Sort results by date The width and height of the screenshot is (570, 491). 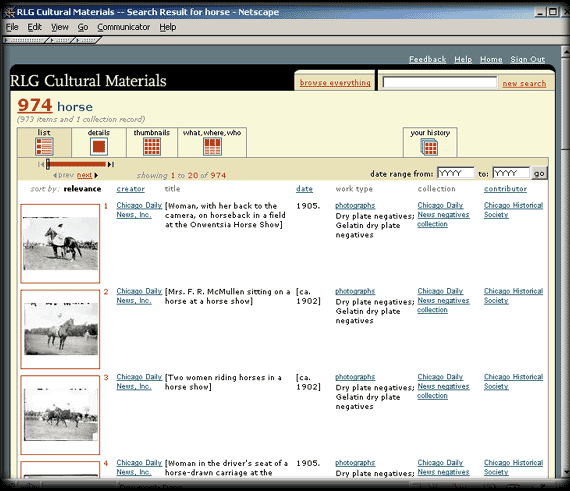coord(304,189)
